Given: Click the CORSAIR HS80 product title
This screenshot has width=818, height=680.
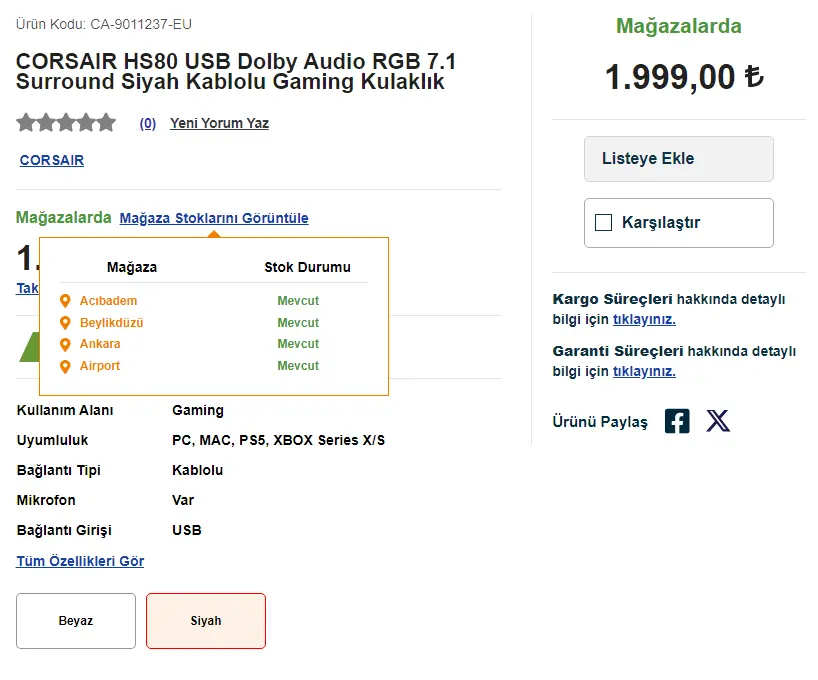Looking at the screenshot, I should click(236, 71).
